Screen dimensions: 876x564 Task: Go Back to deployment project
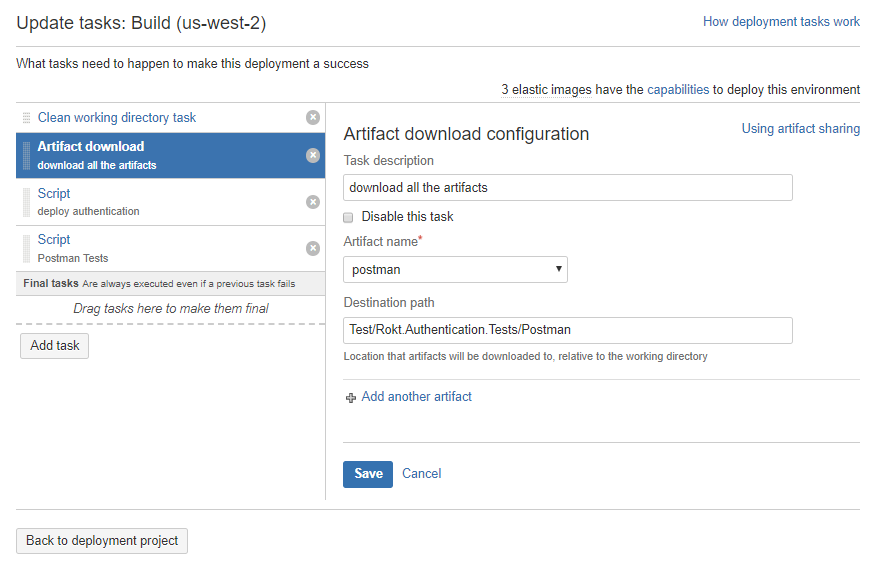(102, 541)
